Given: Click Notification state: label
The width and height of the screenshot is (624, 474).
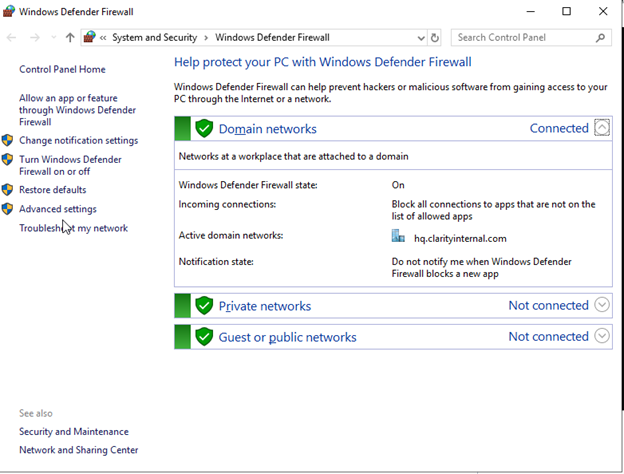Looking at the screenshot, I should coord(216,262).
